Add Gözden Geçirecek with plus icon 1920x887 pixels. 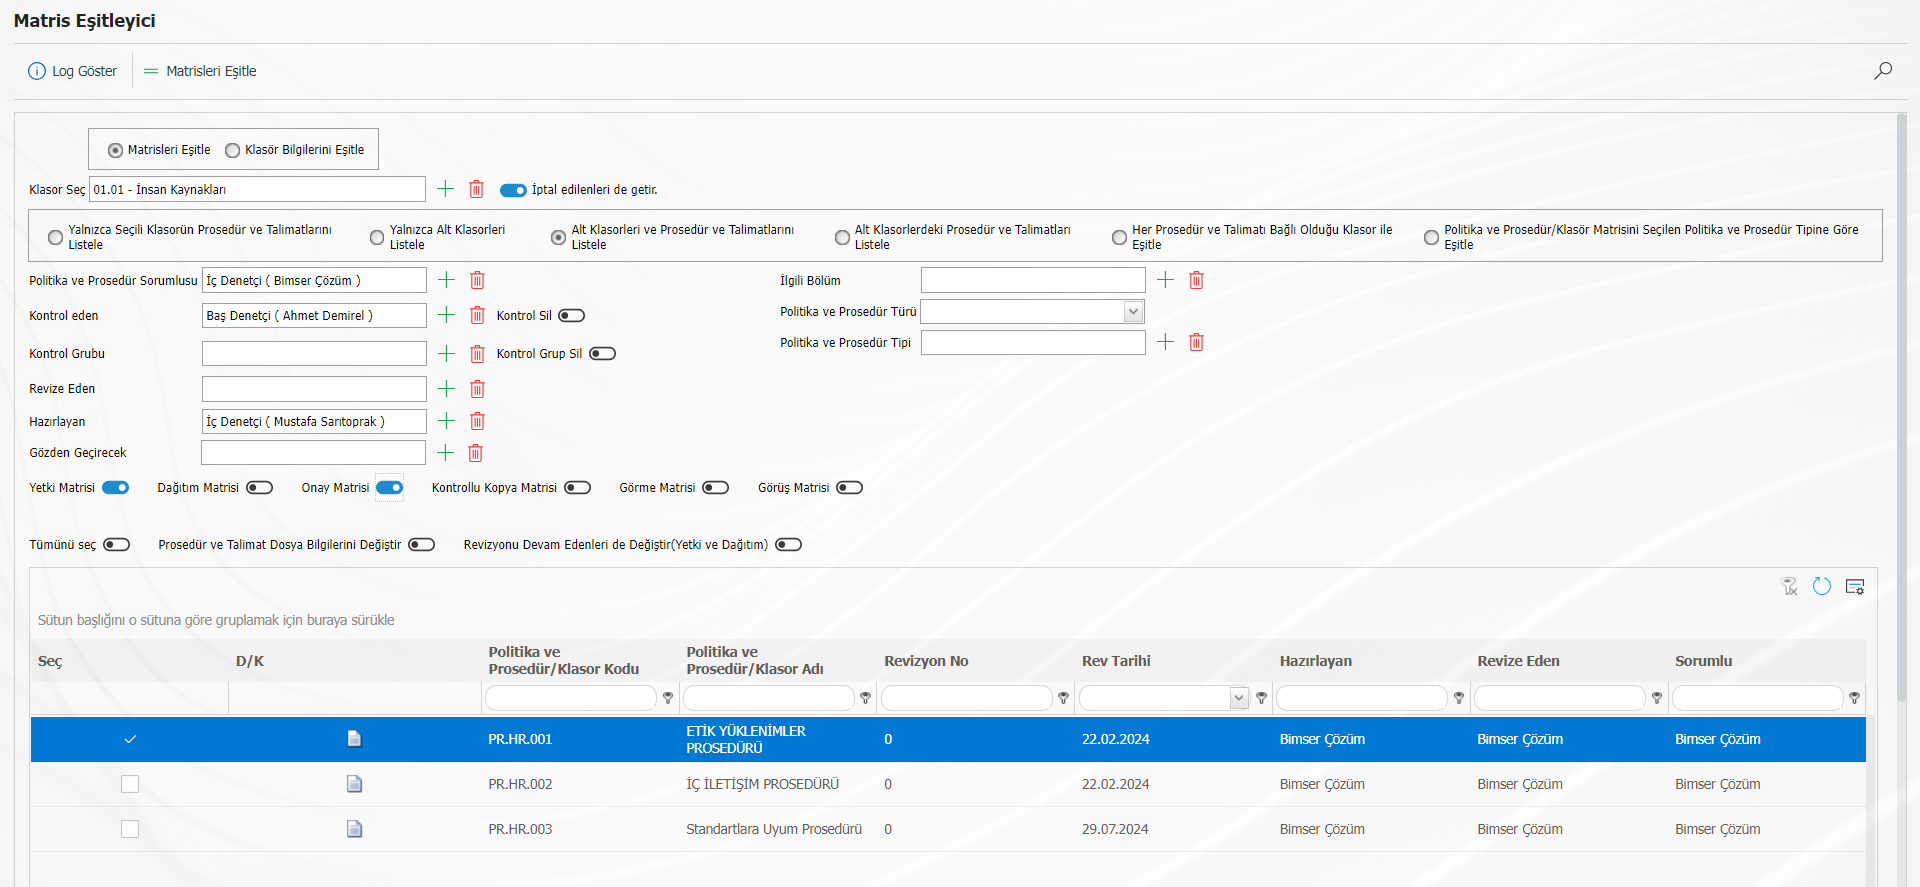[446, 453]
